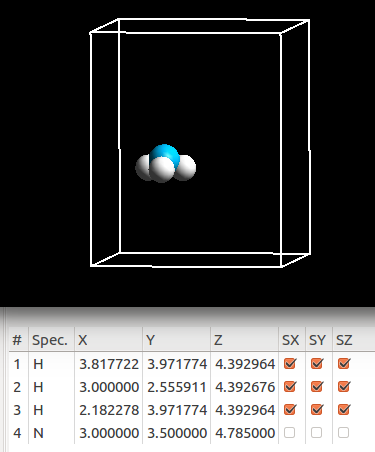Uncheck SX checkbox for atom 1

click(x=289, y=363)
